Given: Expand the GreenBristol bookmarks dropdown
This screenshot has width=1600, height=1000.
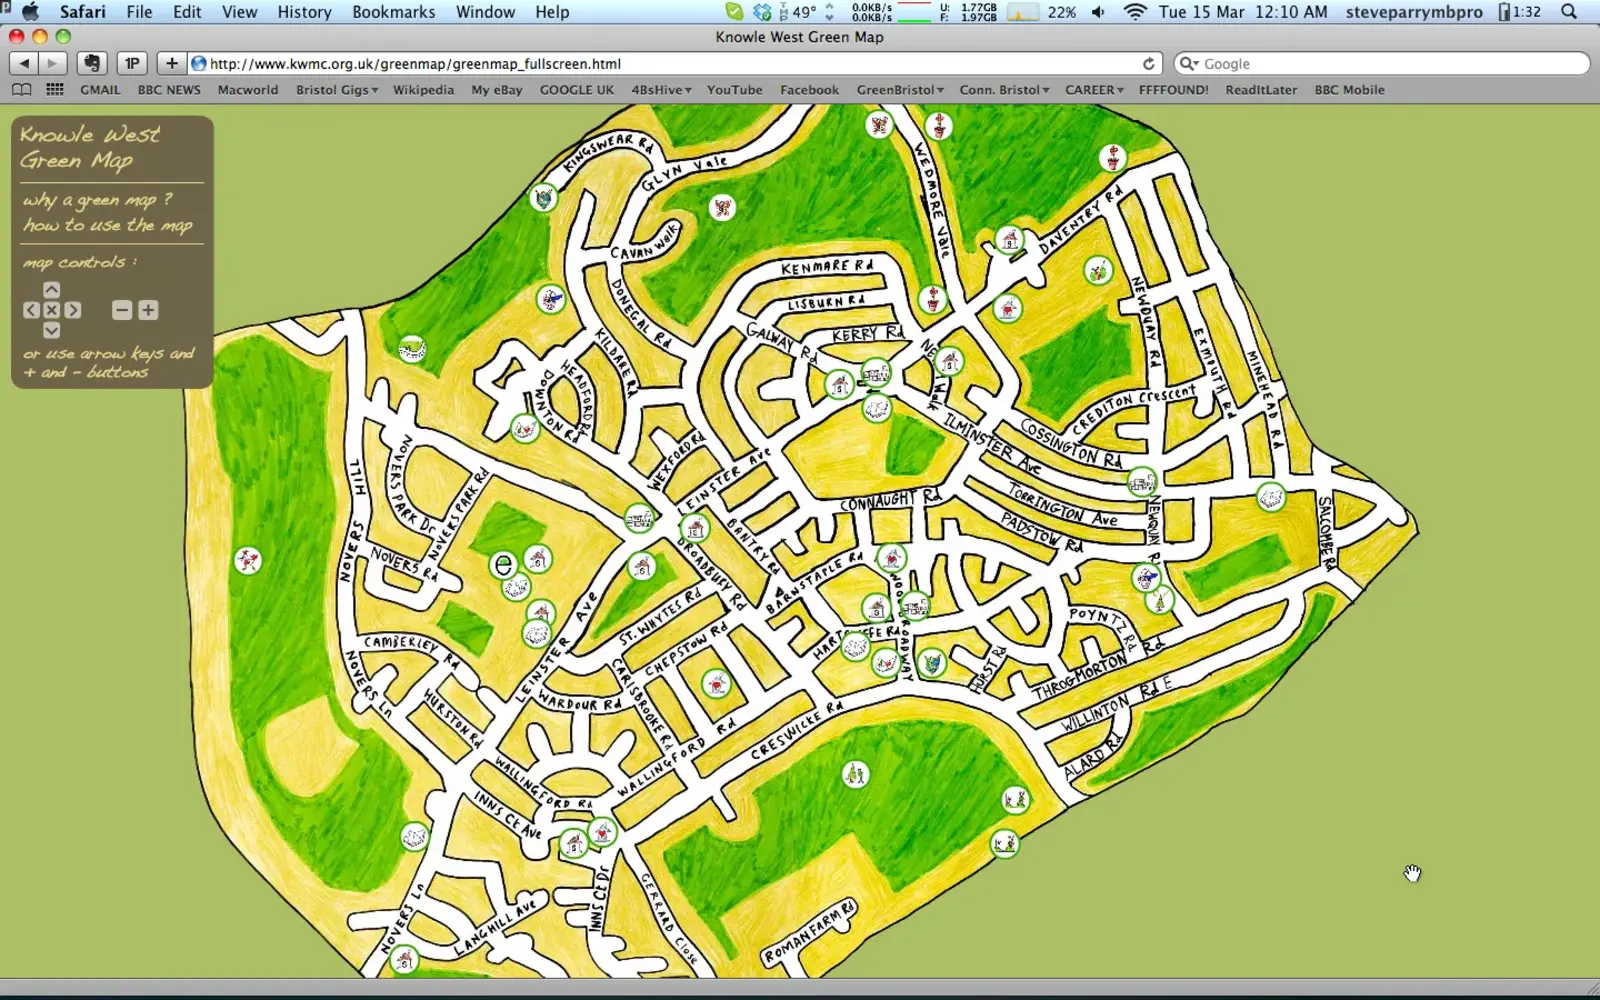Looking at the screenshot, I should coord(900,90).
